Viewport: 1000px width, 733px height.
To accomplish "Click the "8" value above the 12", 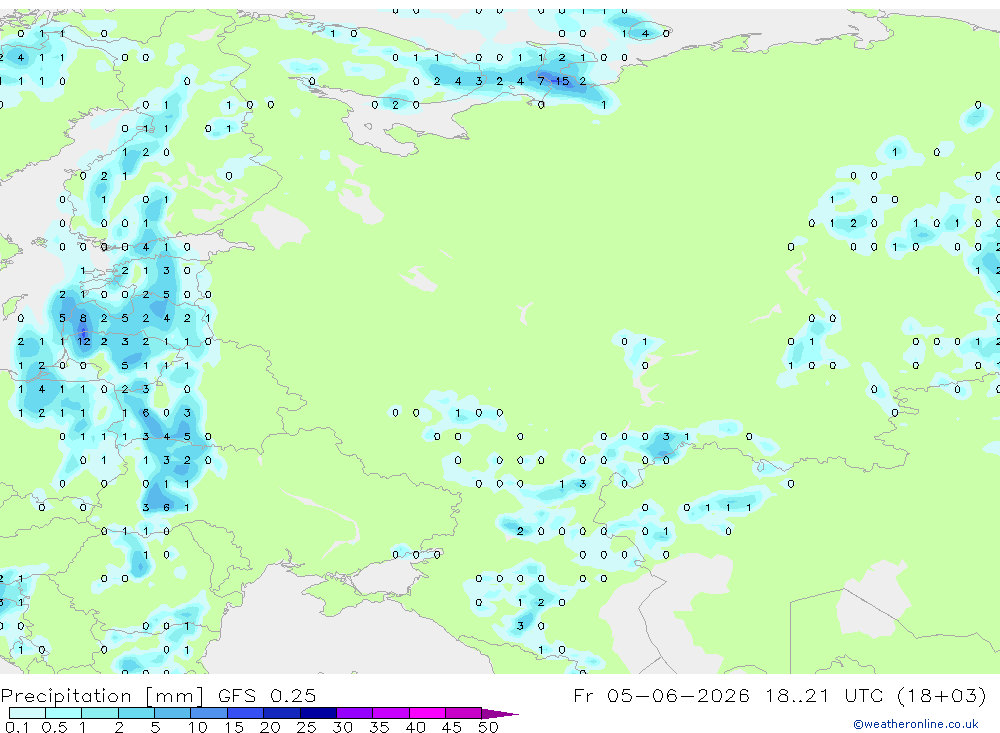I will click(83, 318).
